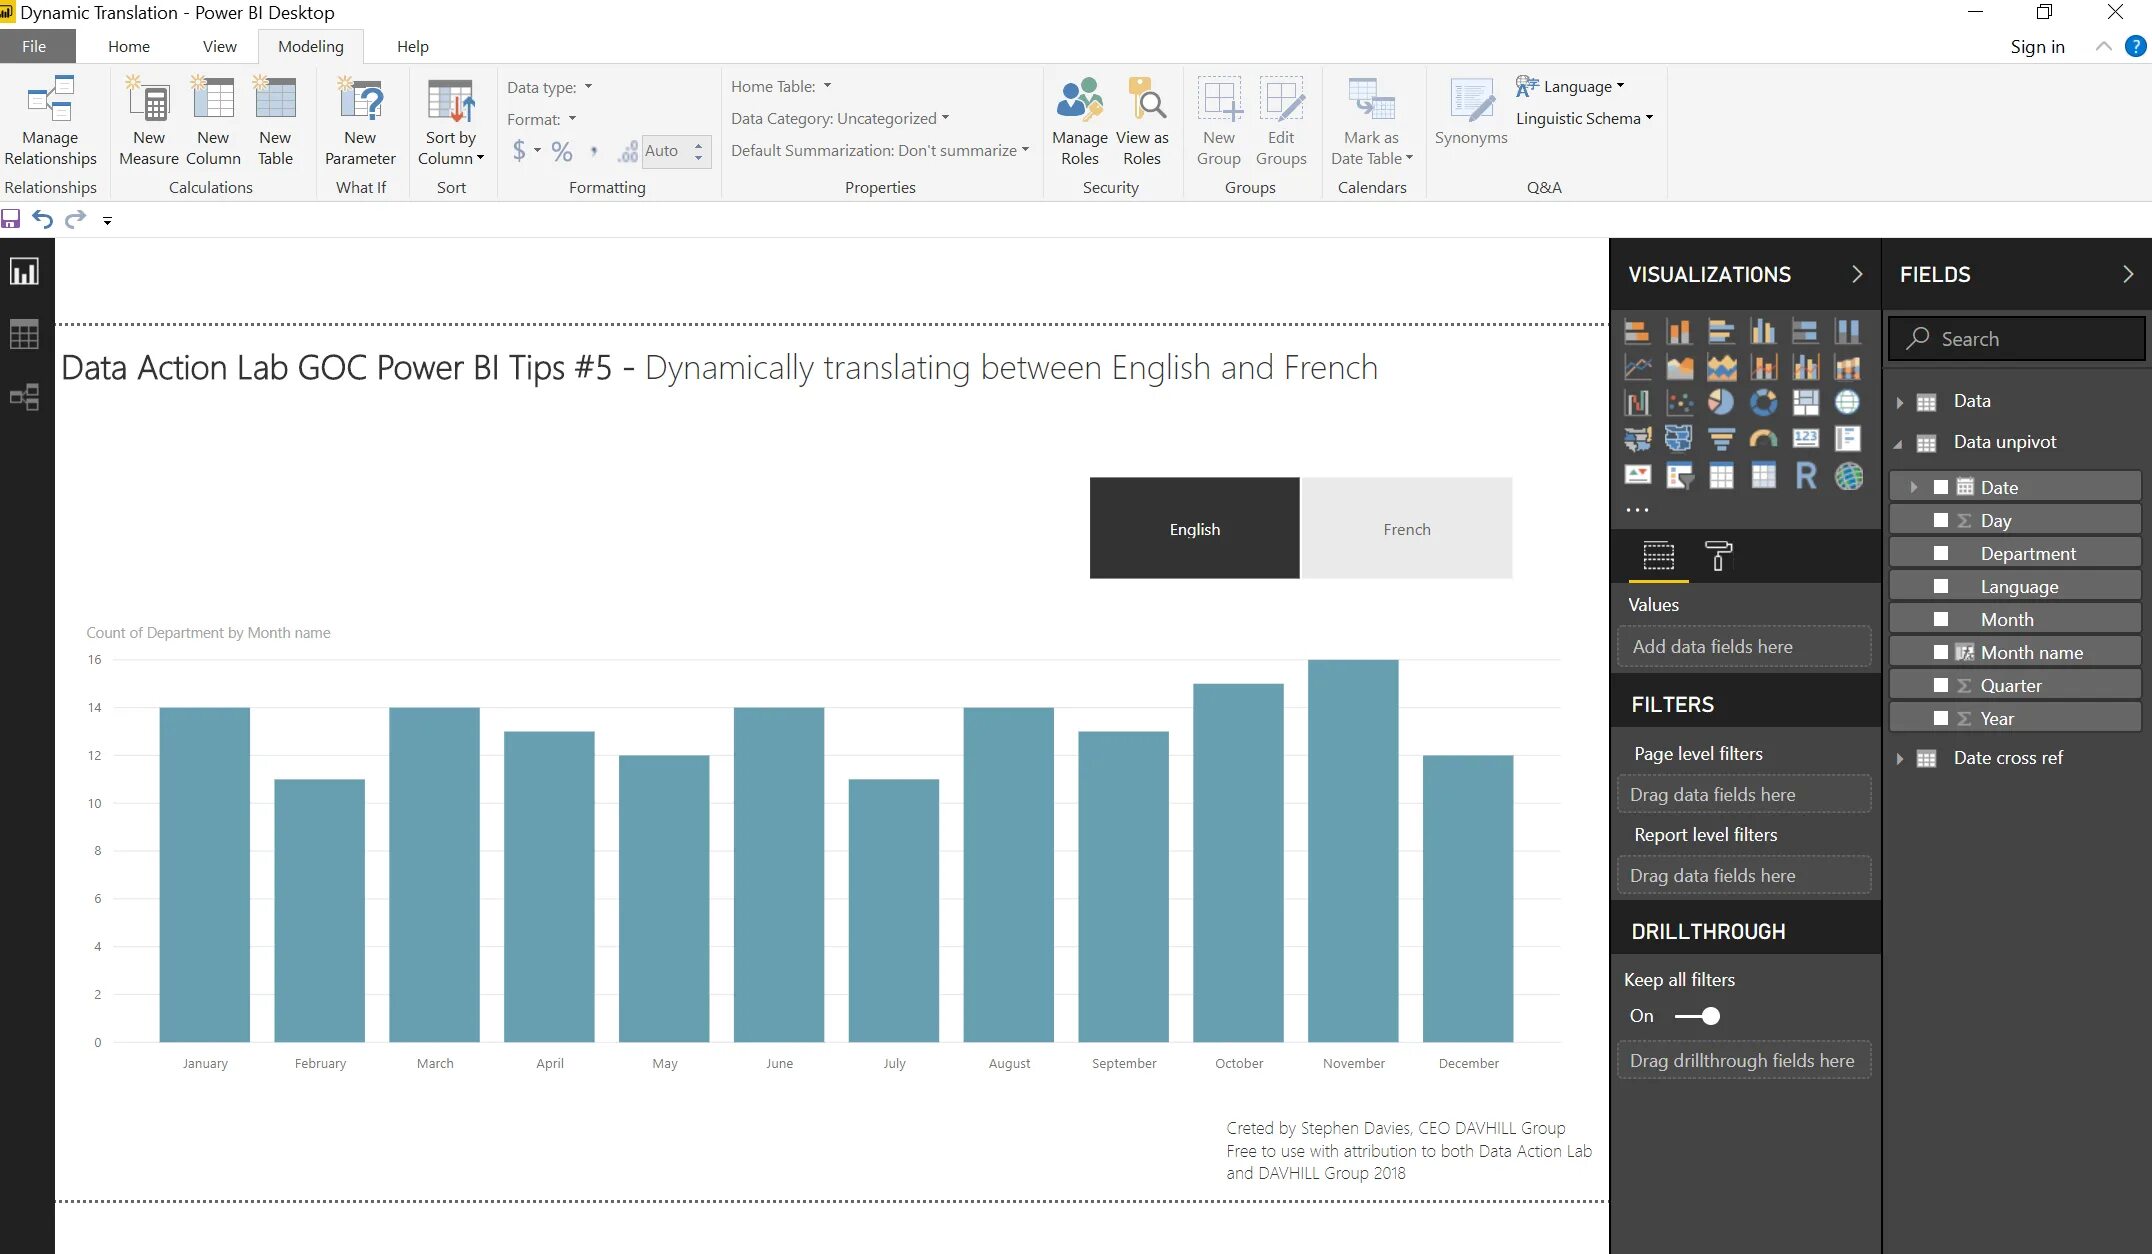This screenshot has height=1254, width=2152.
Task: Click the English language button
Action: pyautogui.click(x=1194, y=528)
